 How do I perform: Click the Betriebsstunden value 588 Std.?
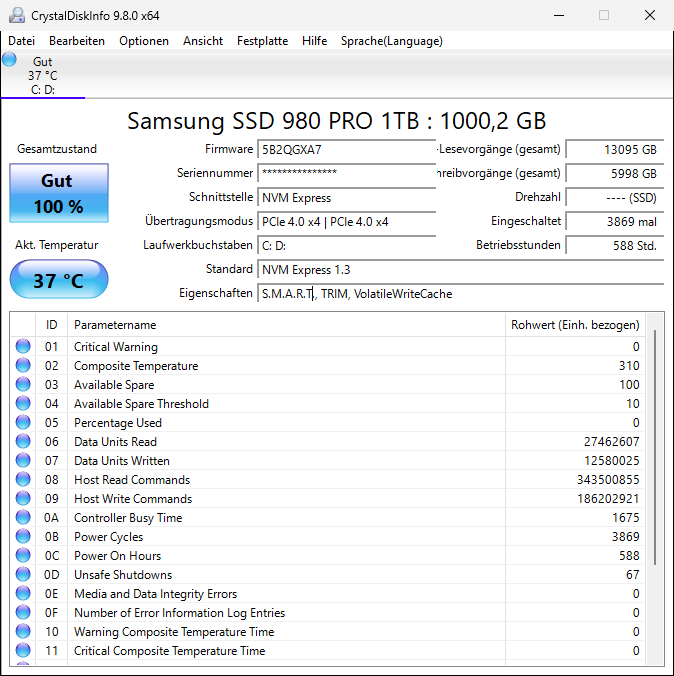614,246
